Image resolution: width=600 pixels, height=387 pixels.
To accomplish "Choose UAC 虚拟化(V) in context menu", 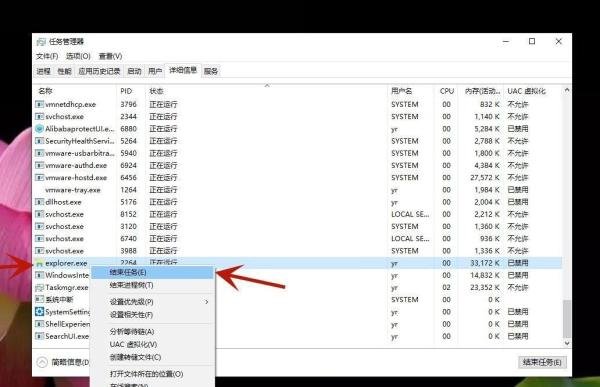I will [x=152, y=344].
